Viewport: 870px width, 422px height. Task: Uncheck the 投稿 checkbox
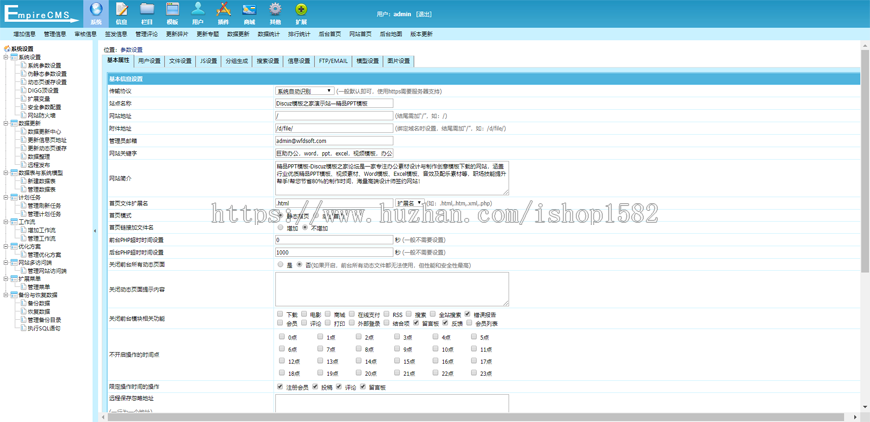tap(315, 386)
